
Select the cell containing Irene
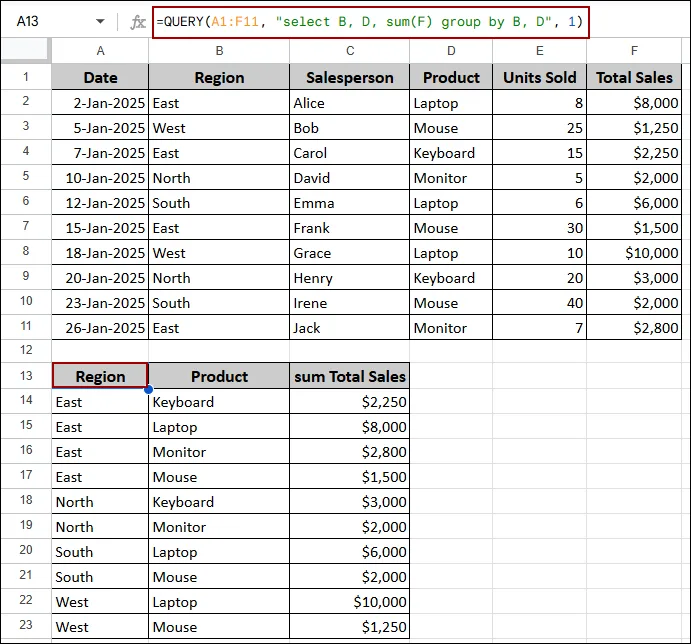(x=350, y=303)
